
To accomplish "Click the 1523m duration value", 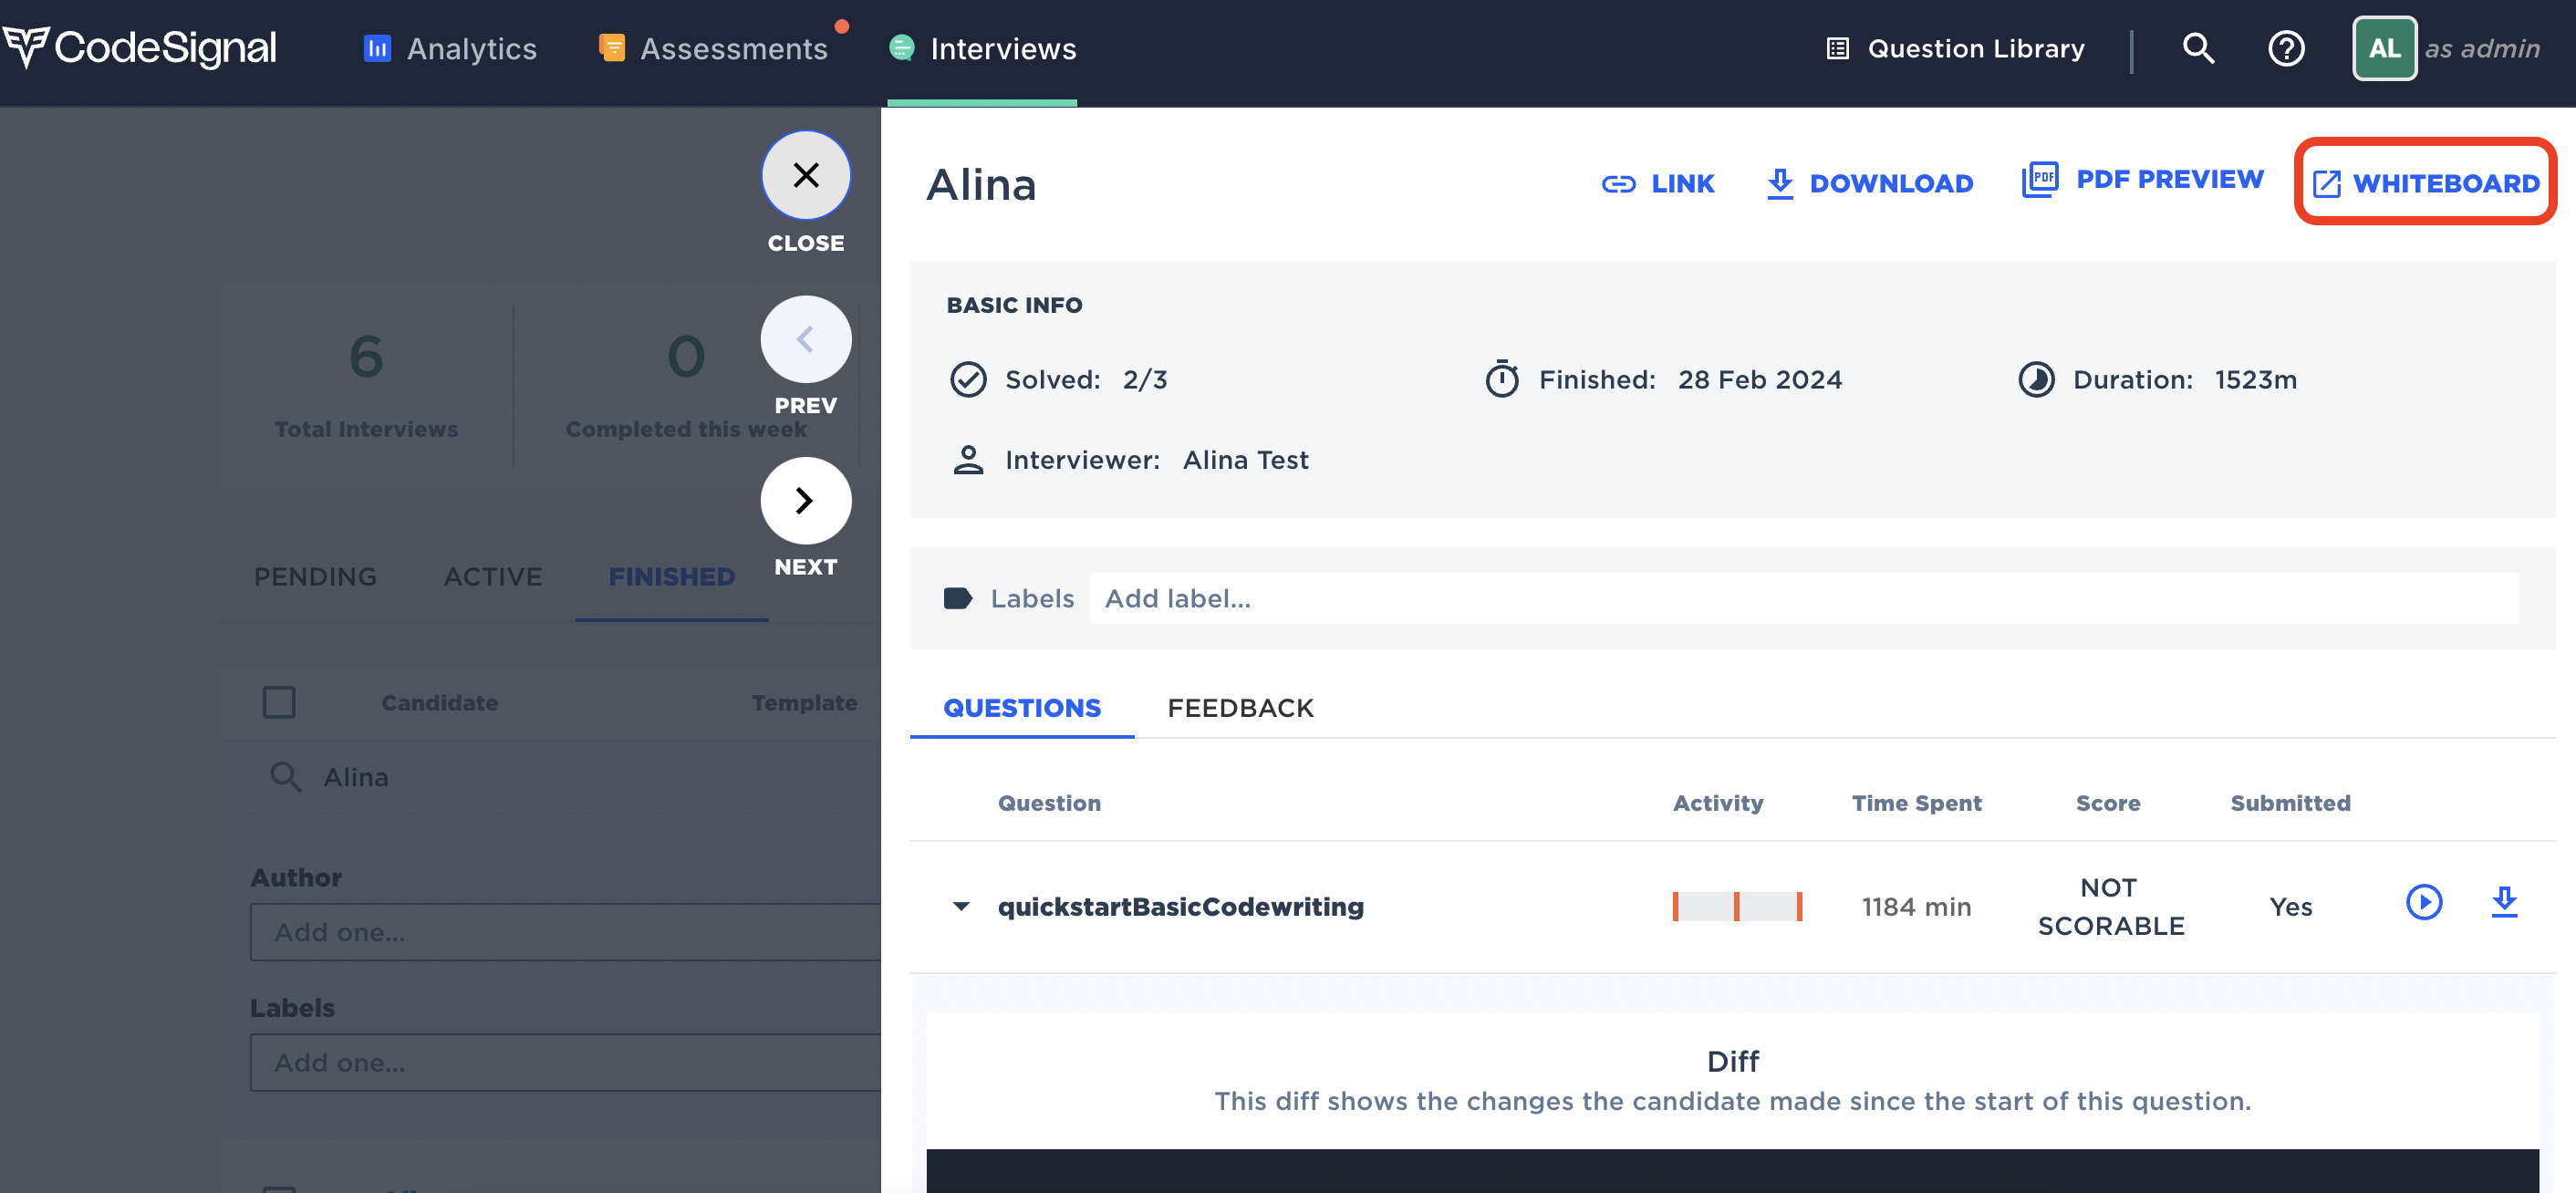I will [x=2255, y=380].
